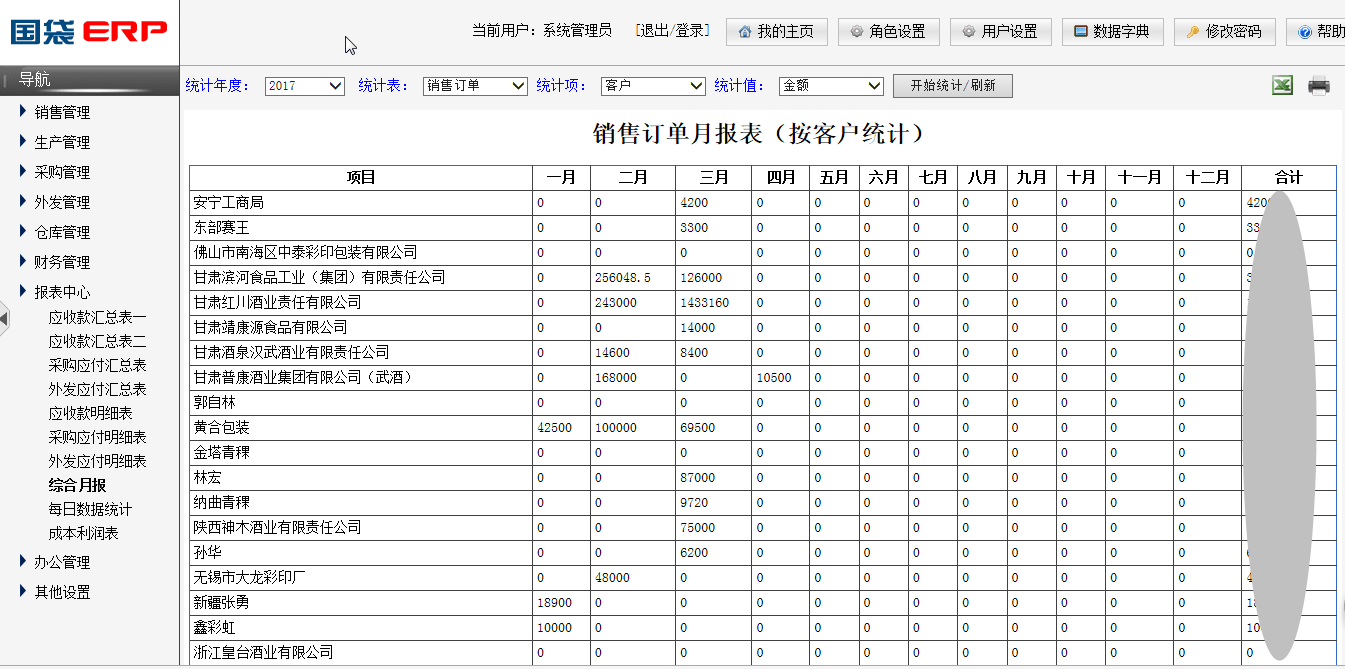1345x669 pixels.
Task: Open the 统计表 dropdown
Action: [475, 86]
